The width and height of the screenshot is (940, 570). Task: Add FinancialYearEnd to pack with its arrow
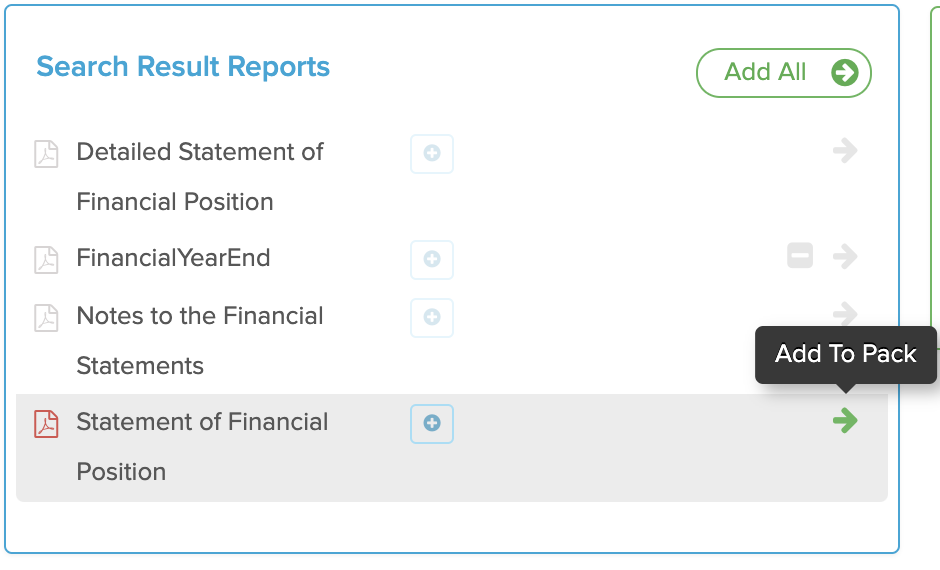[845, 257]
